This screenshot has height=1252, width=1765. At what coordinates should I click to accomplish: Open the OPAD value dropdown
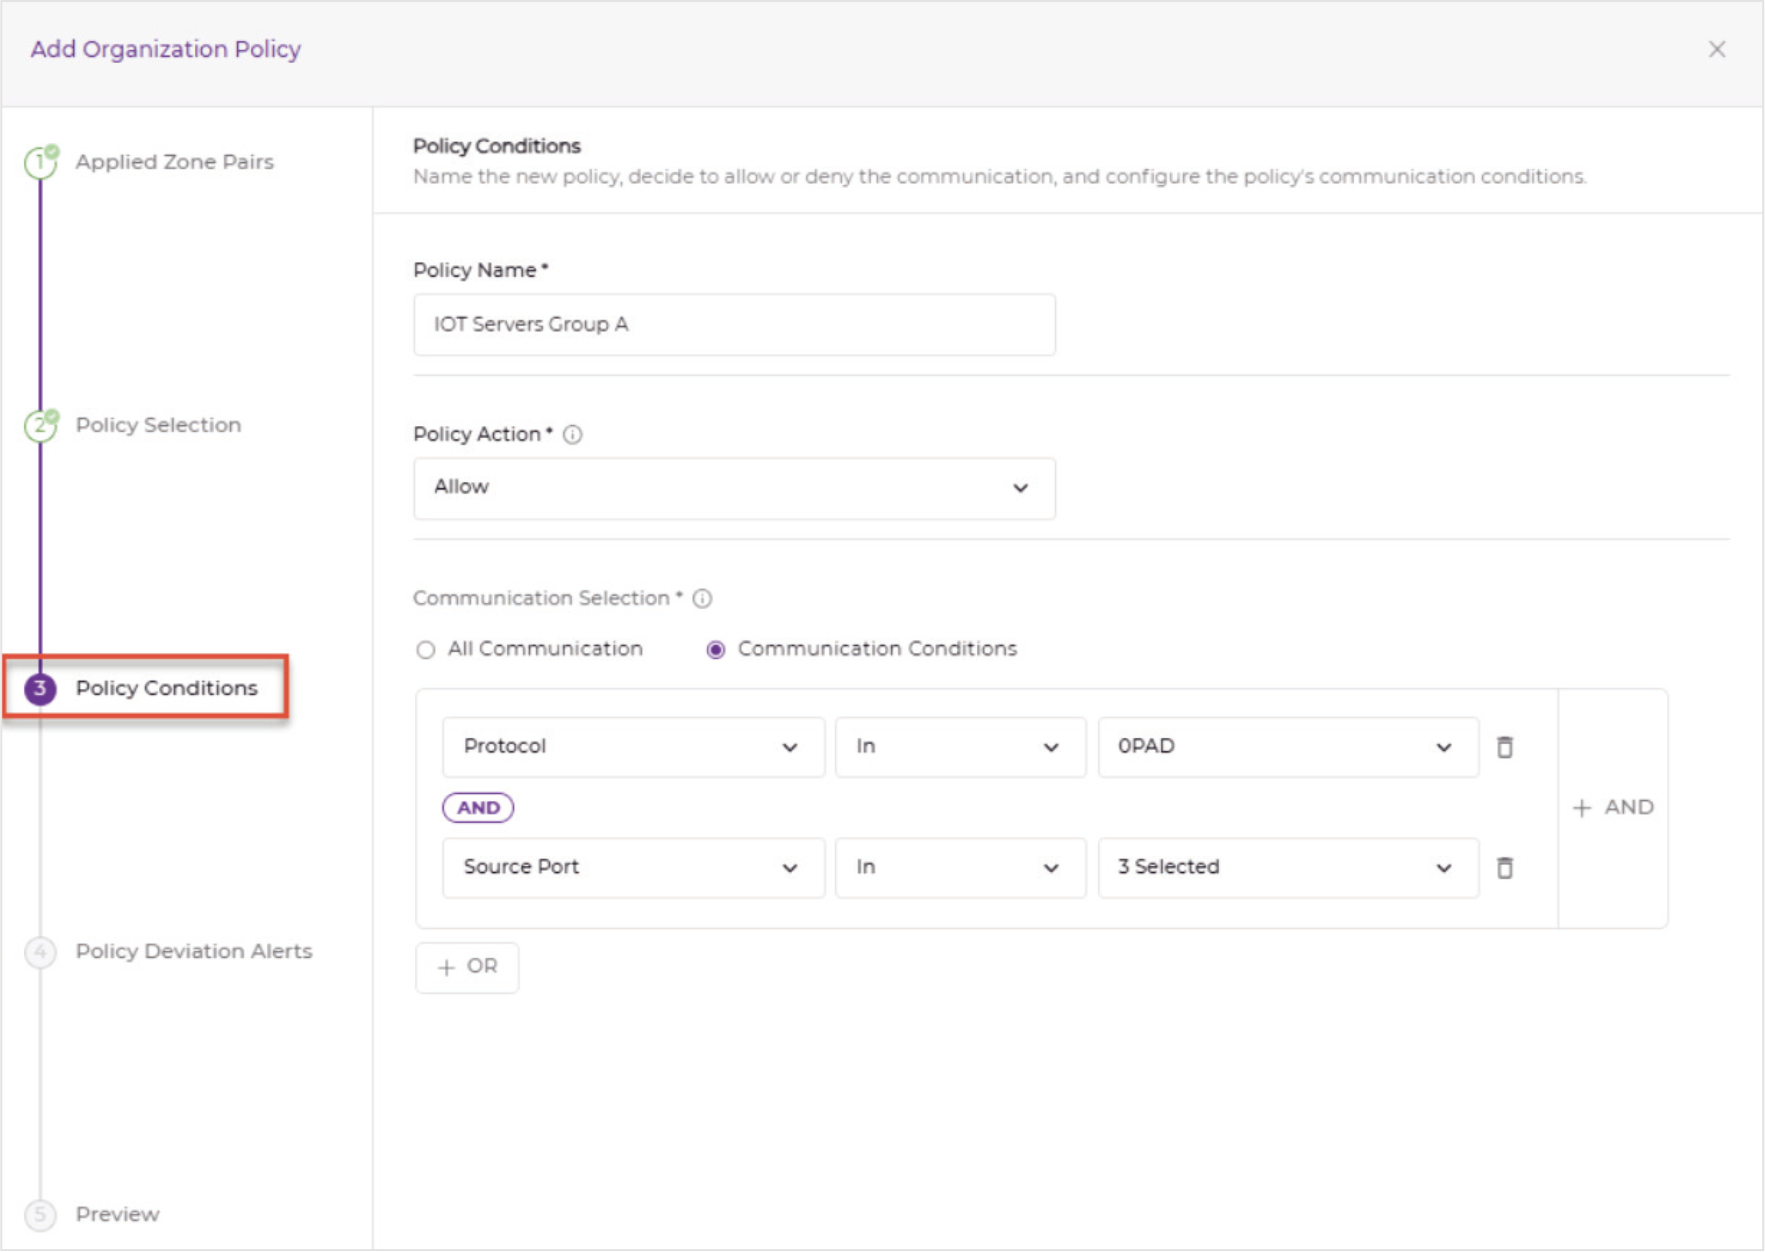click(x=1288, y=747)
